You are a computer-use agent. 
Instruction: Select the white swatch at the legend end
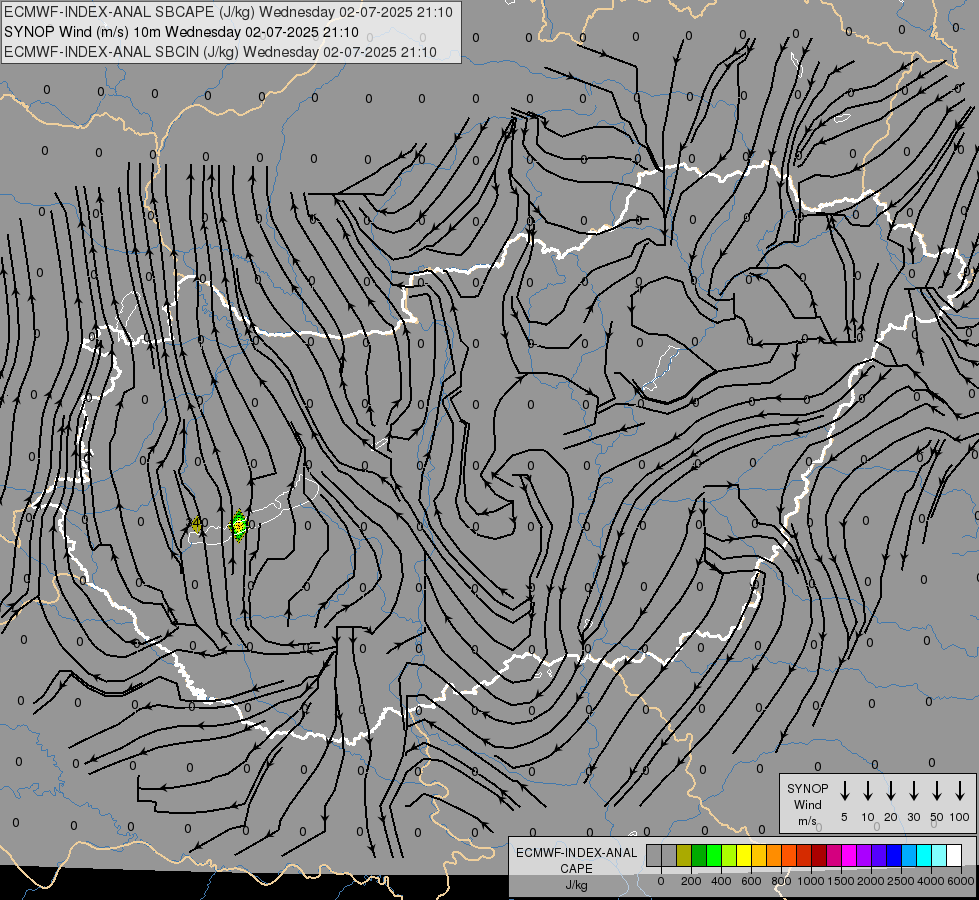click(955, 855)
